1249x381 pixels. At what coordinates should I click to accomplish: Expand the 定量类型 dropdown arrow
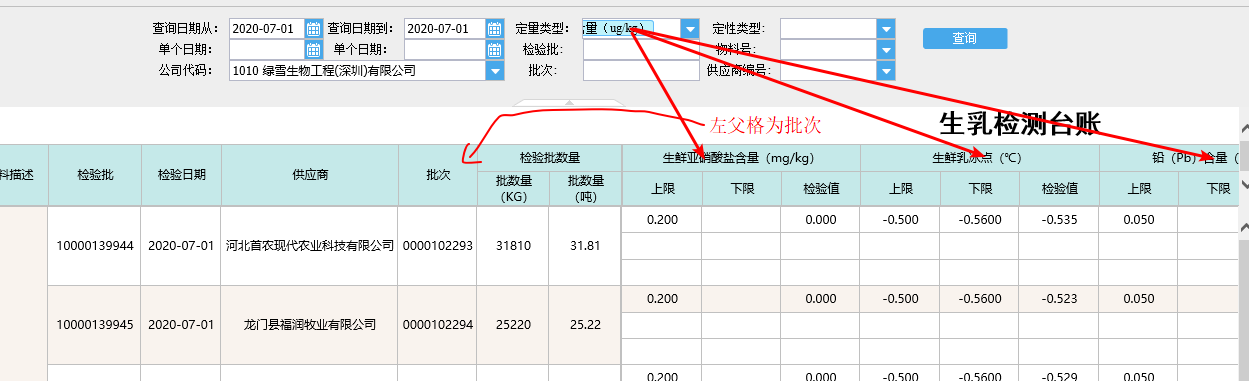click(x=690, y=29)
